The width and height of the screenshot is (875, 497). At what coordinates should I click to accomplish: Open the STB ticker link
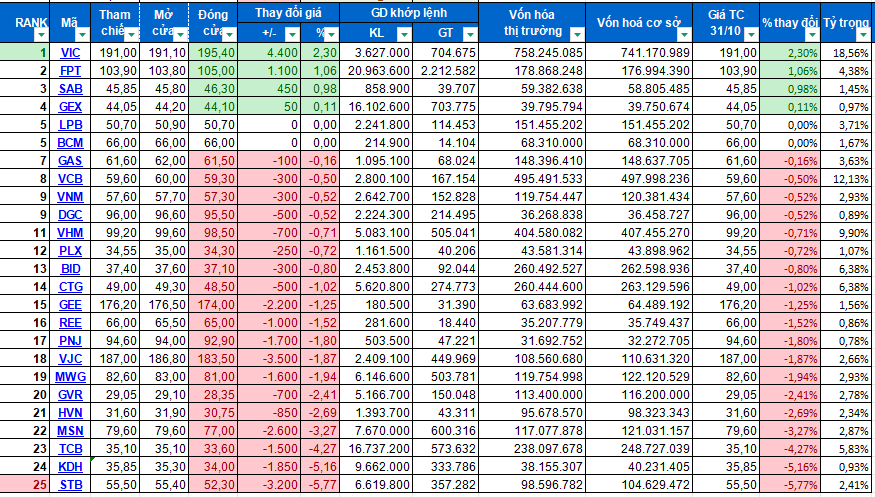click(70, 485)
